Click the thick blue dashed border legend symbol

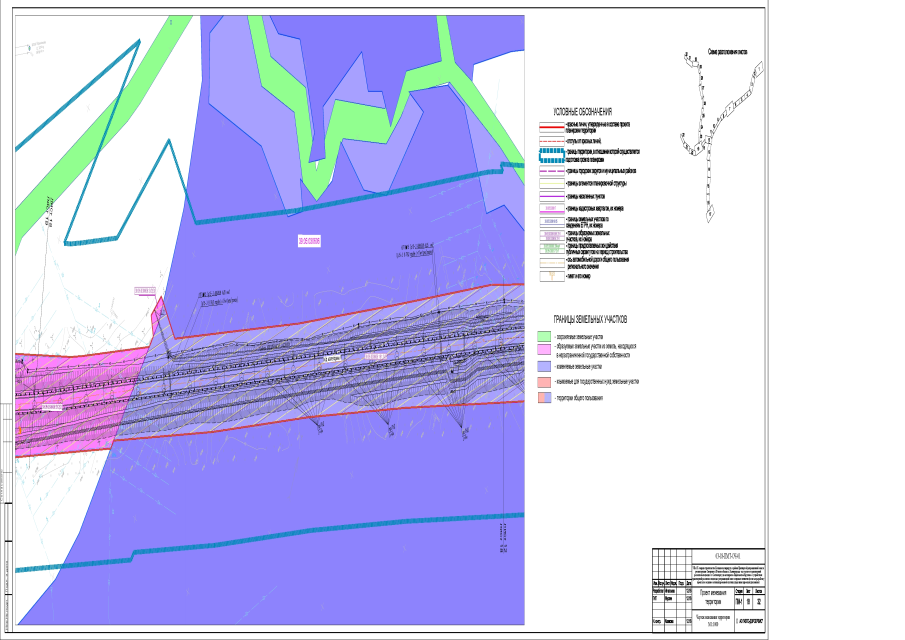(550, 154)
